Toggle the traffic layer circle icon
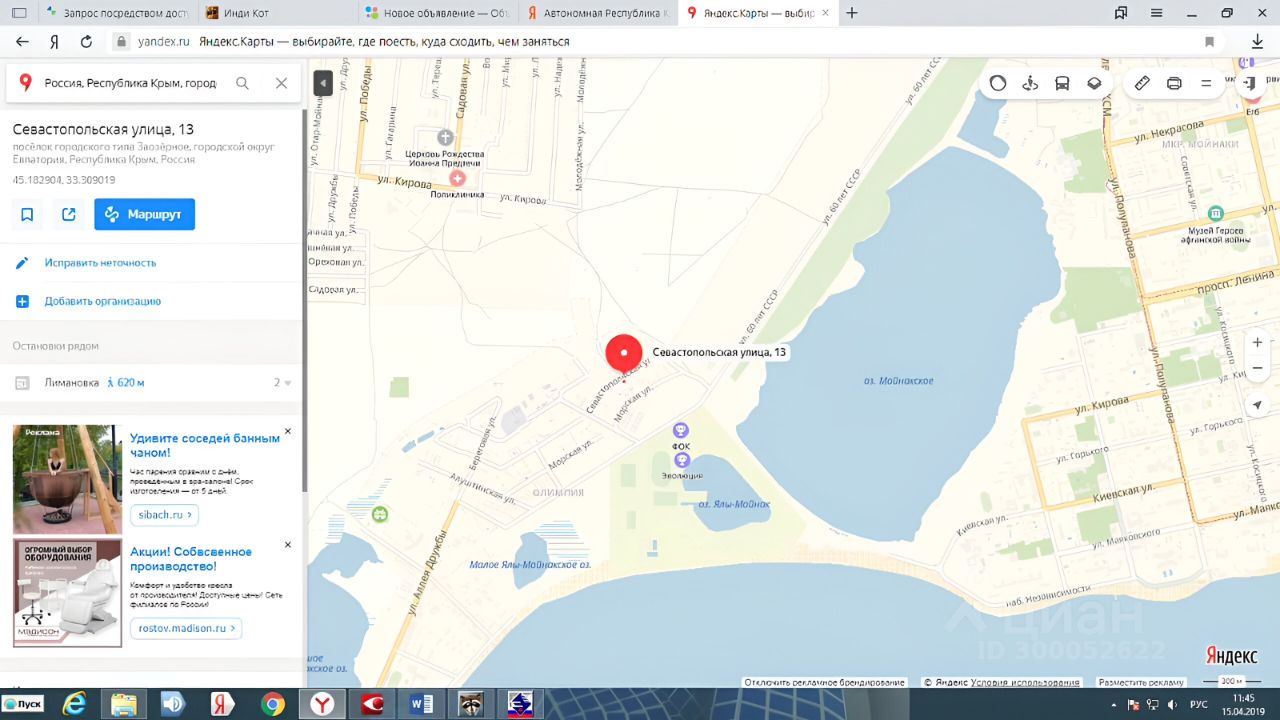Image resolution: width=1280 pixels, height=720 pixels. pyautogui.click(x=998, y=83)
